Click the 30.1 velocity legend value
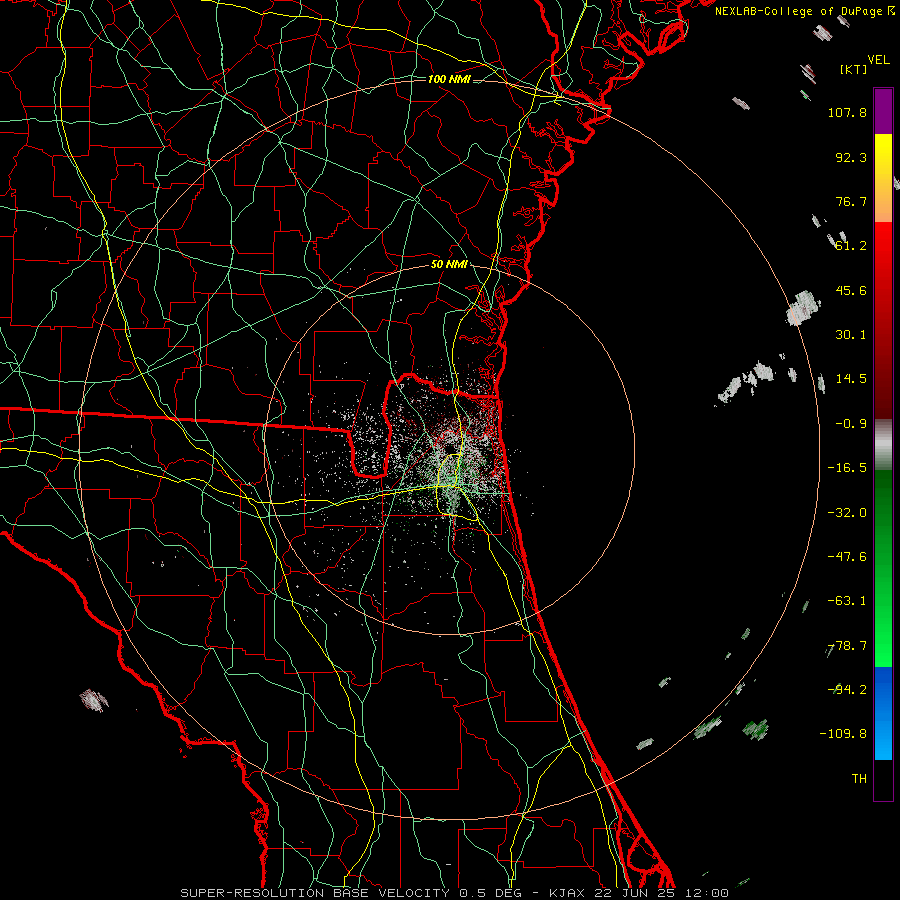 click(851, 335)
